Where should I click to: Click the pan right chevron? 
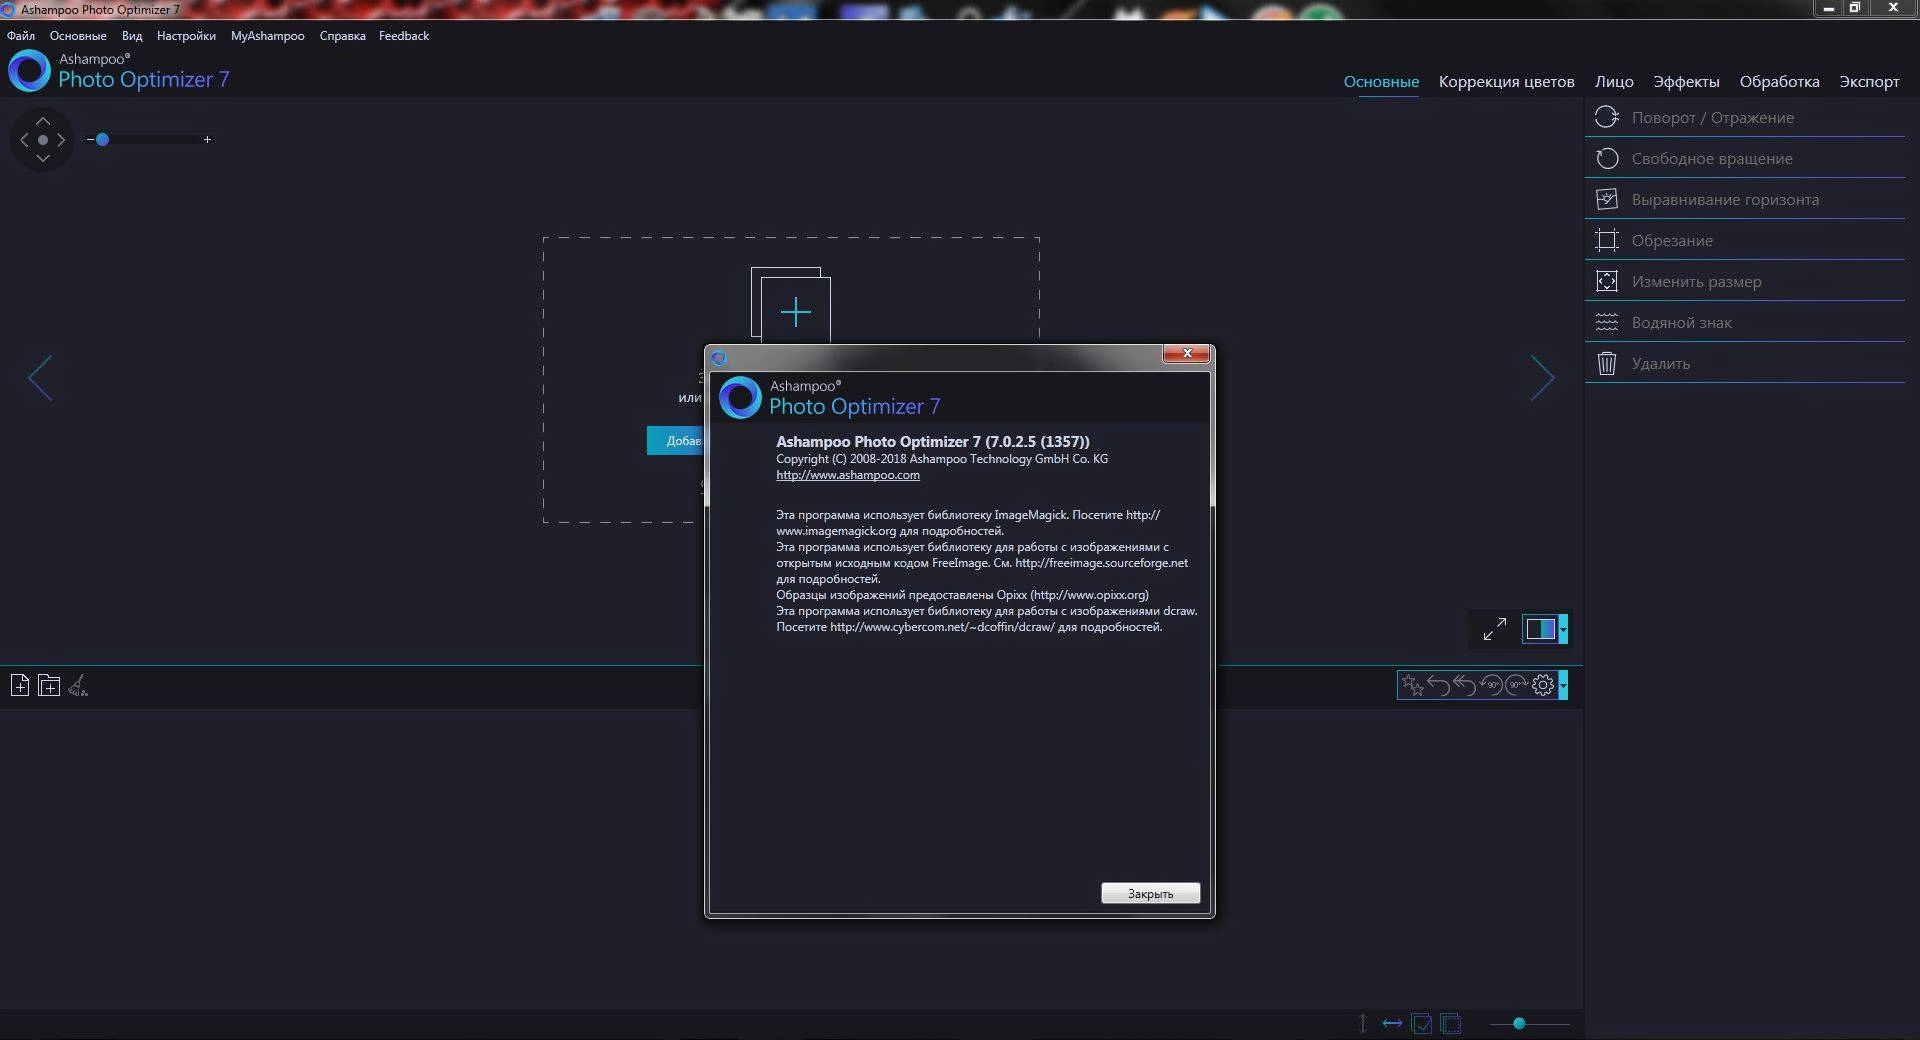(x=61, y=140)
